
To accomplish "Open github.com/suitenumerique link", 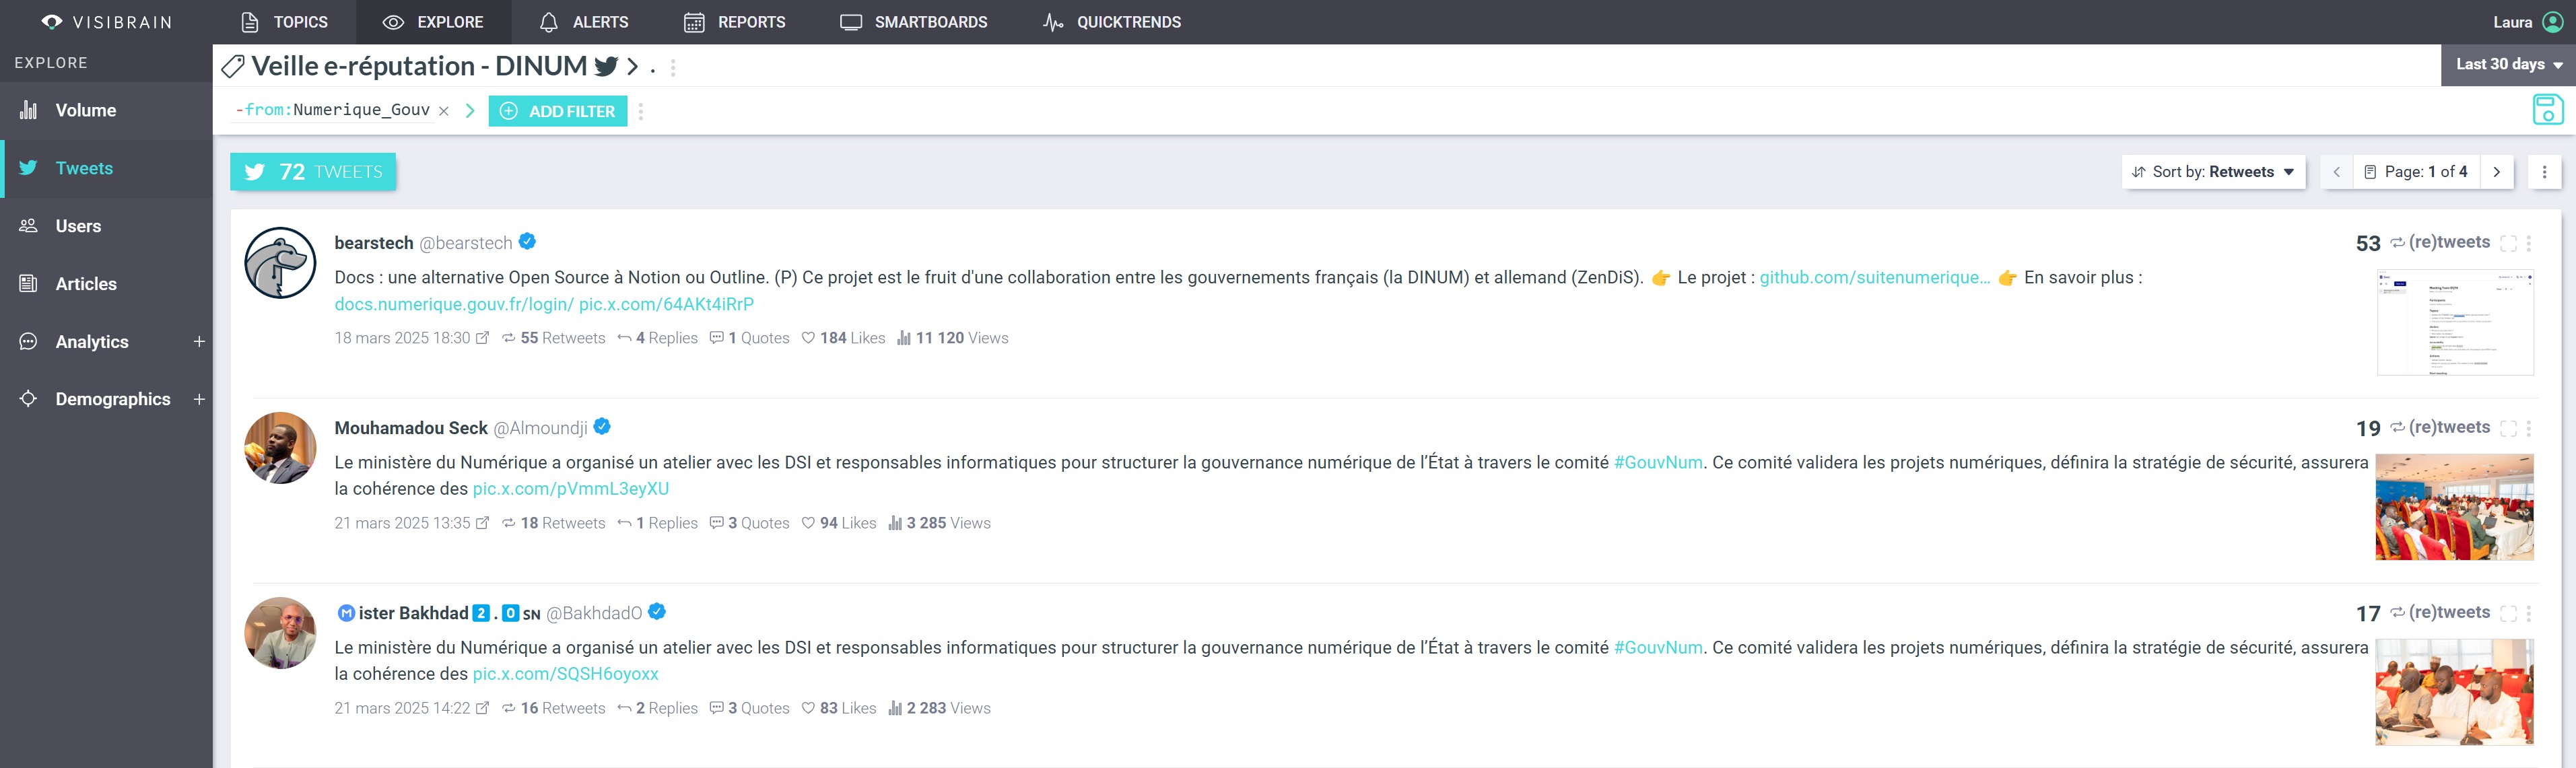I will point(1874,277).
